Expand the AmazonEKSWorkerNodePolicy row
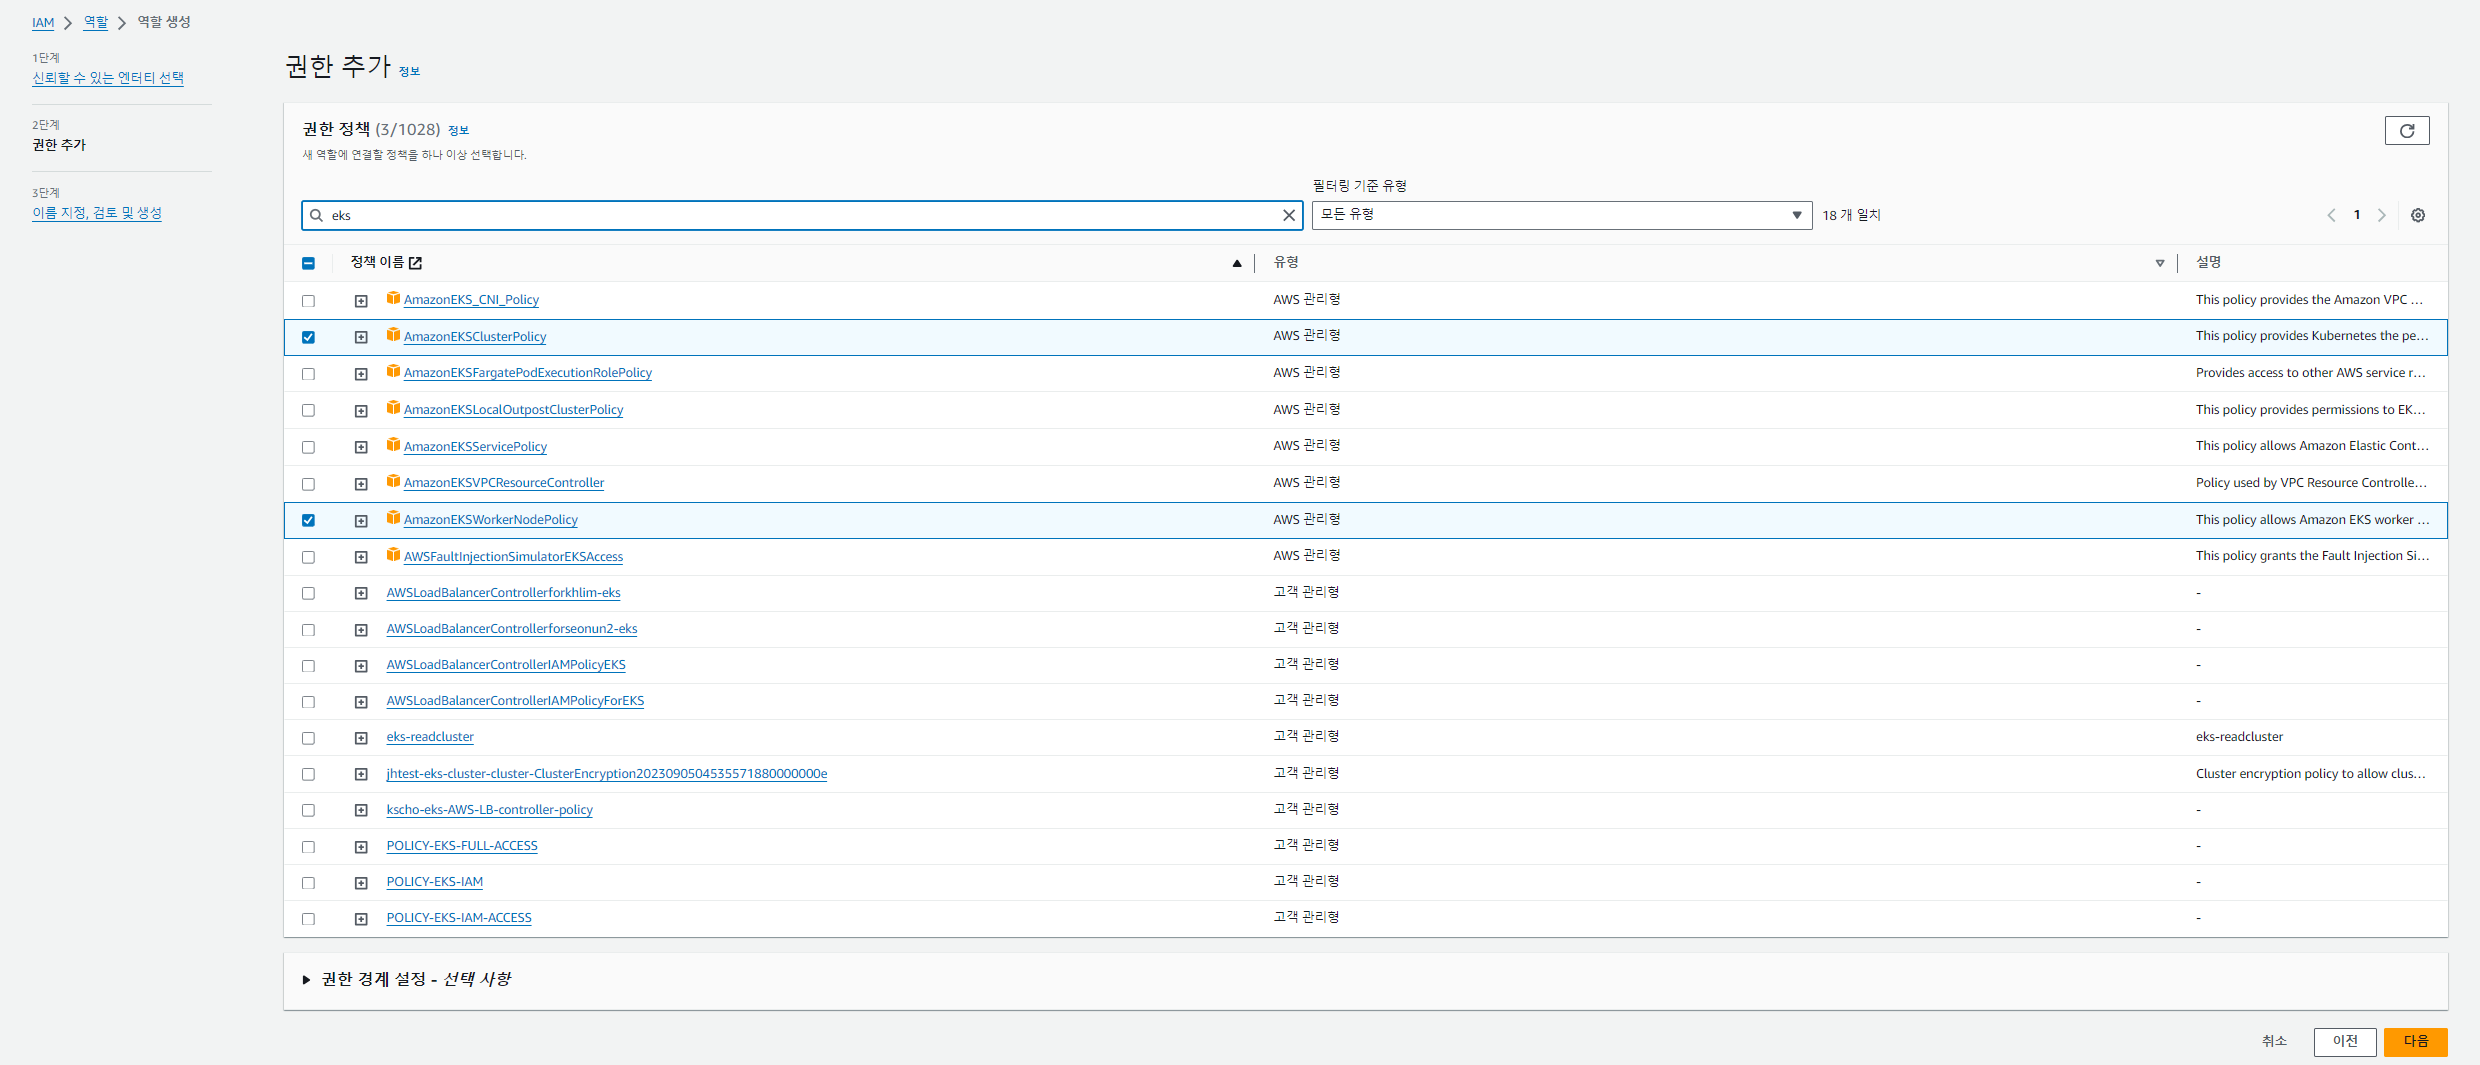This screenshot has width=2480, height=1065. click(361, 520)
